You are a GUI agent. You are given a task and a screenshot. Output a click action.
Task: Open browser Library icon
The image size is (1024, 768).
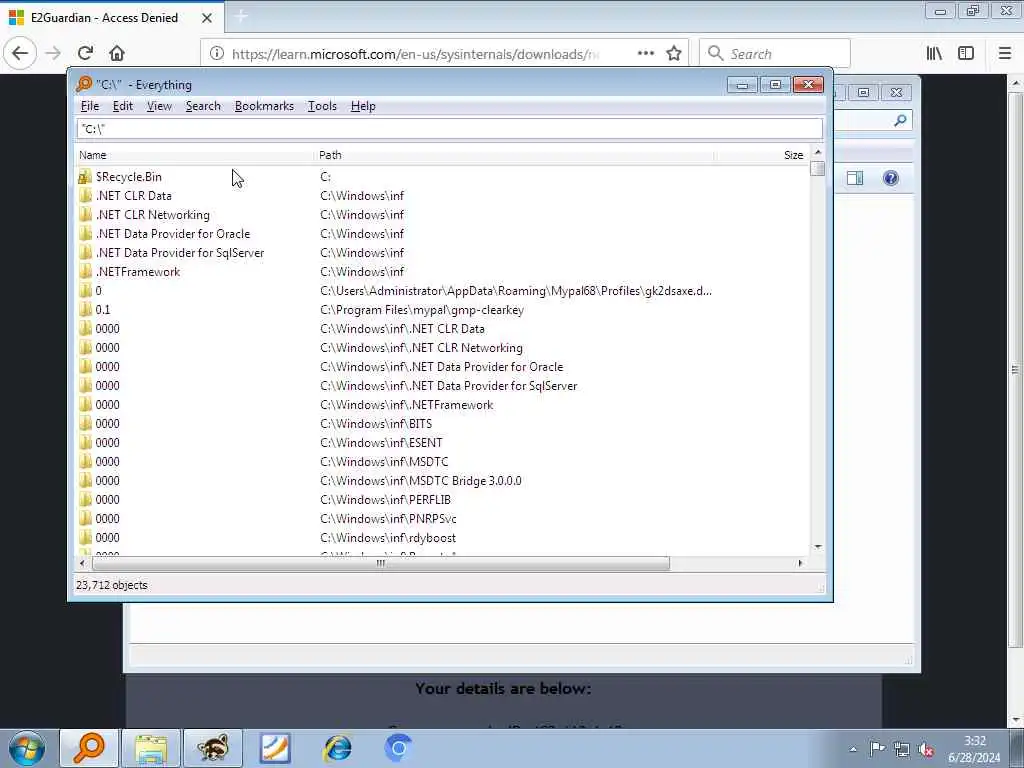(935, 54)
